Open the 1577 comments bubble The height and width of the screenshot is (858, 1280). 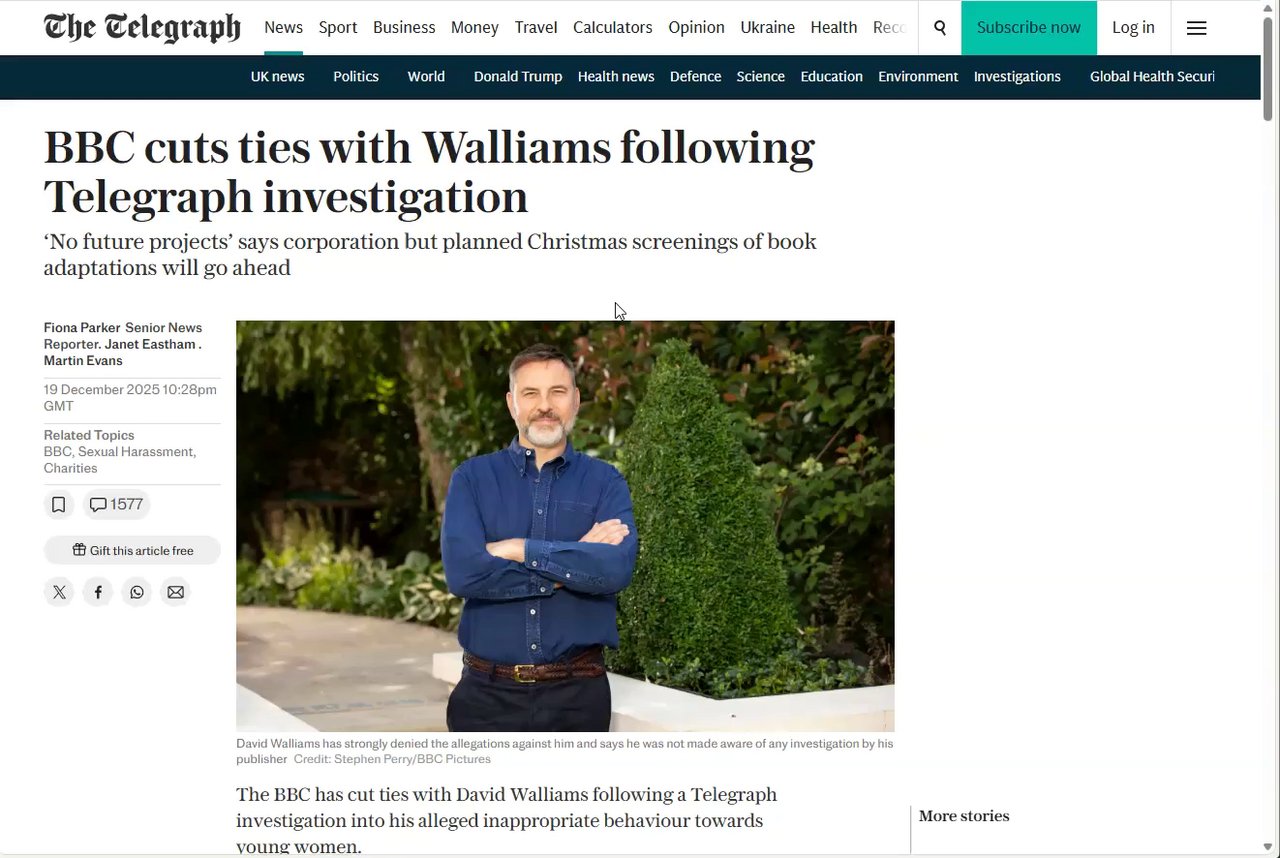tap(116, 505)
